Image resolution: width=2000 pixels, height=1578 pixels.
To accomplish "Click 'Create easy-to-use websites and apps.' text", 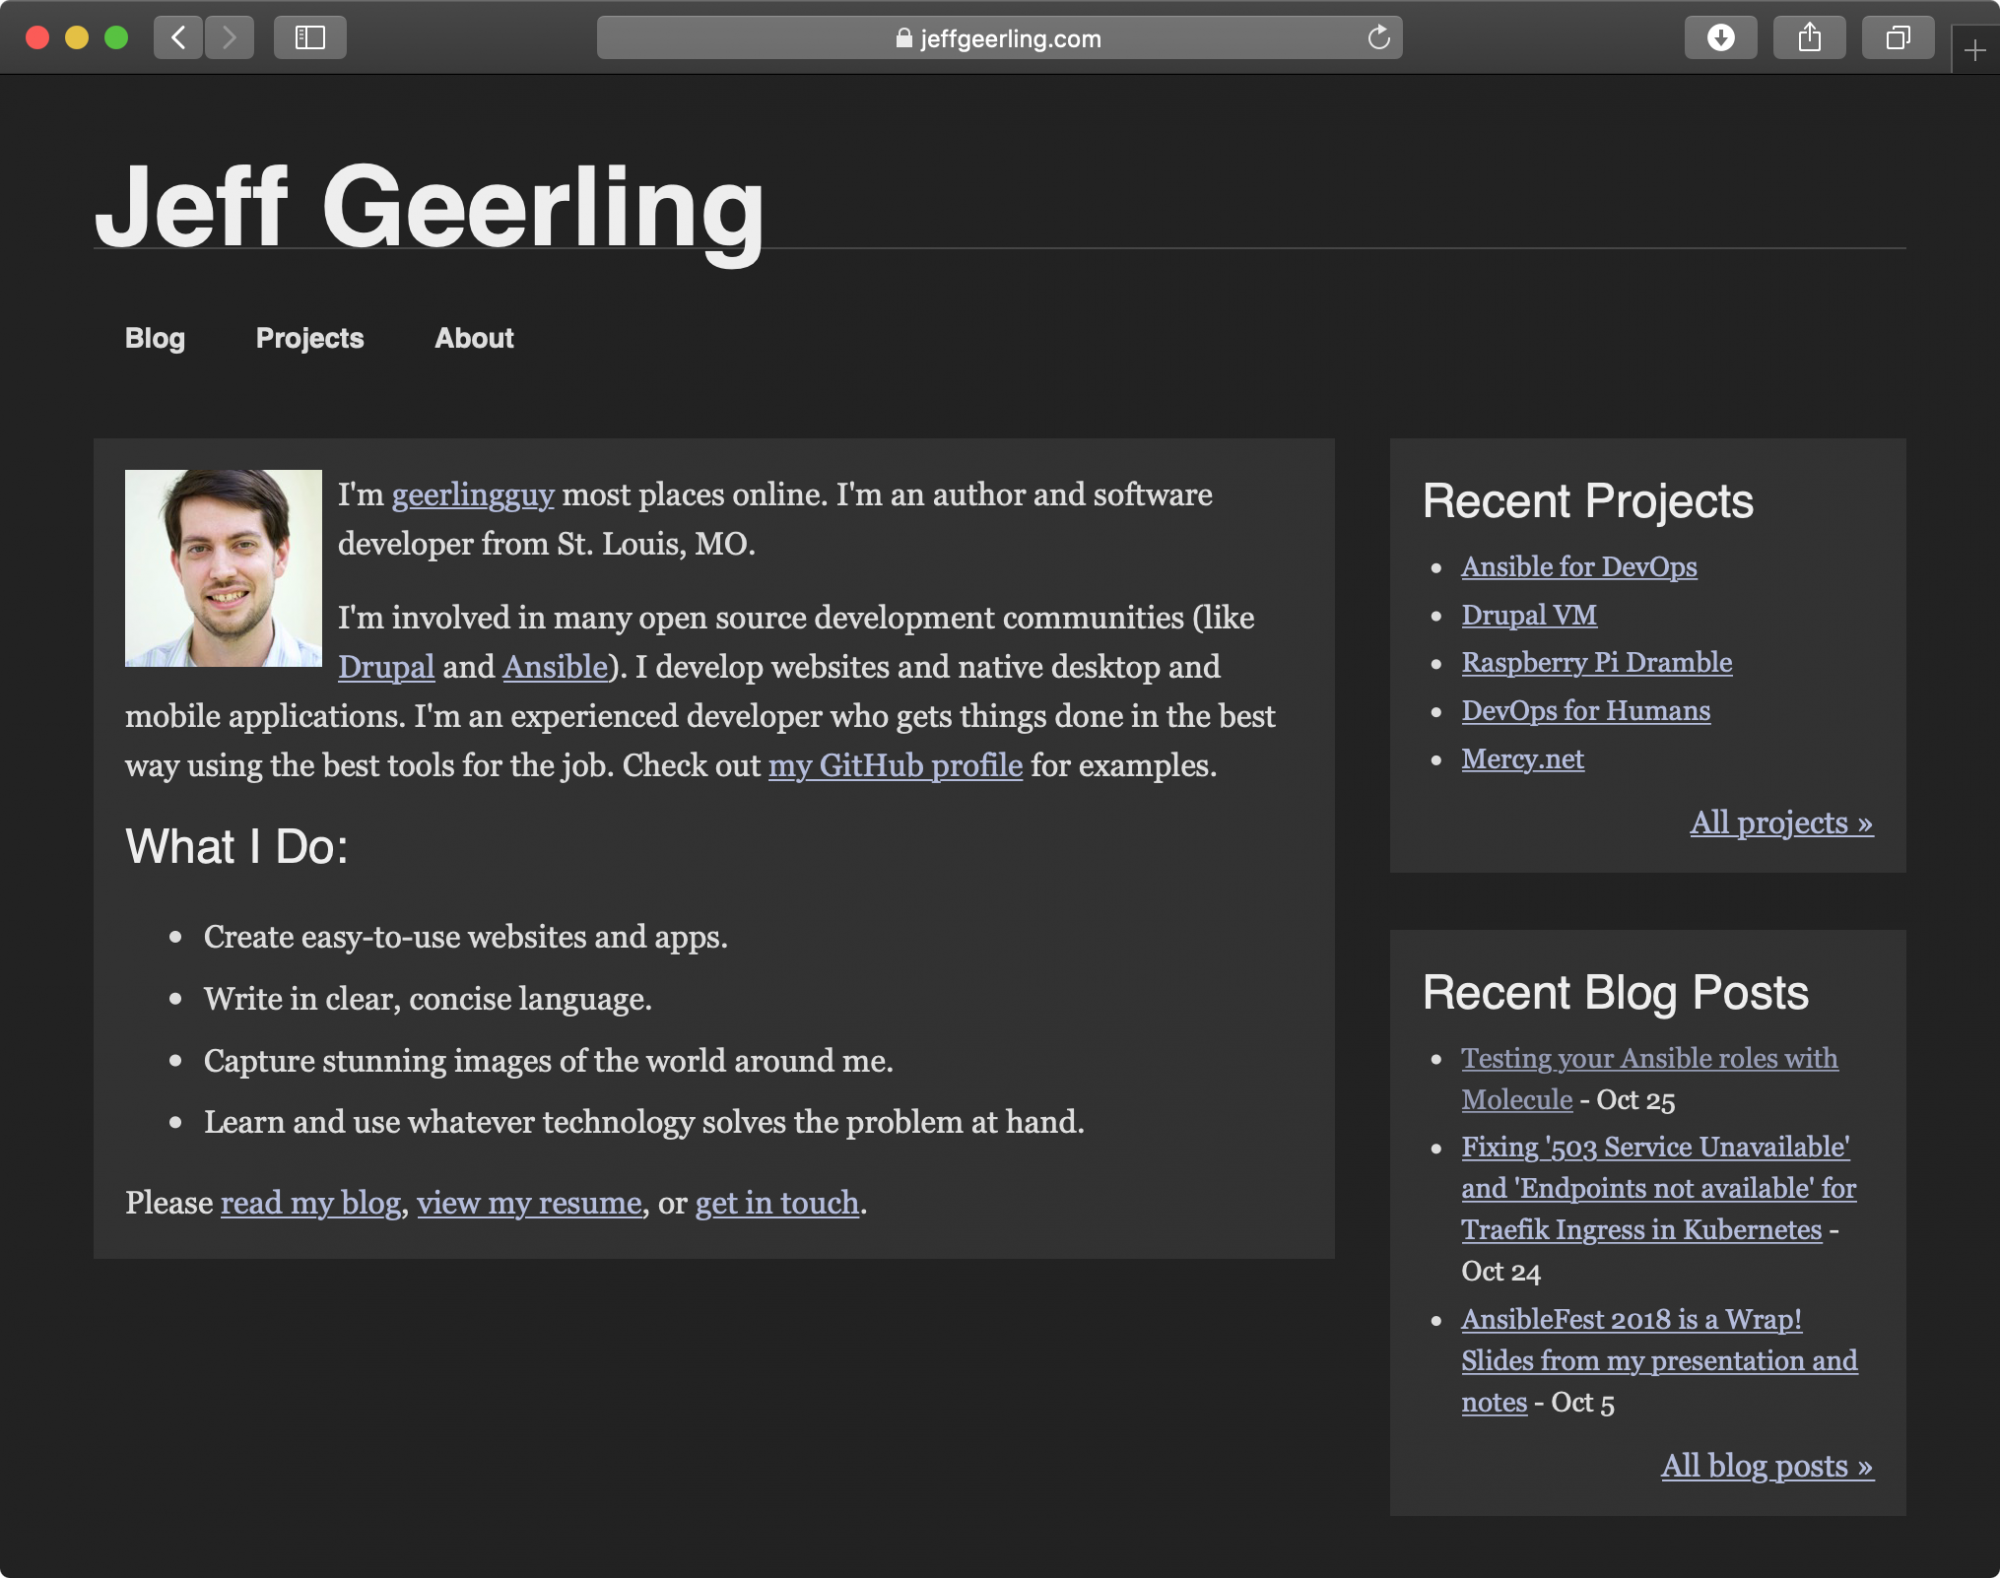I will [466, 937].
